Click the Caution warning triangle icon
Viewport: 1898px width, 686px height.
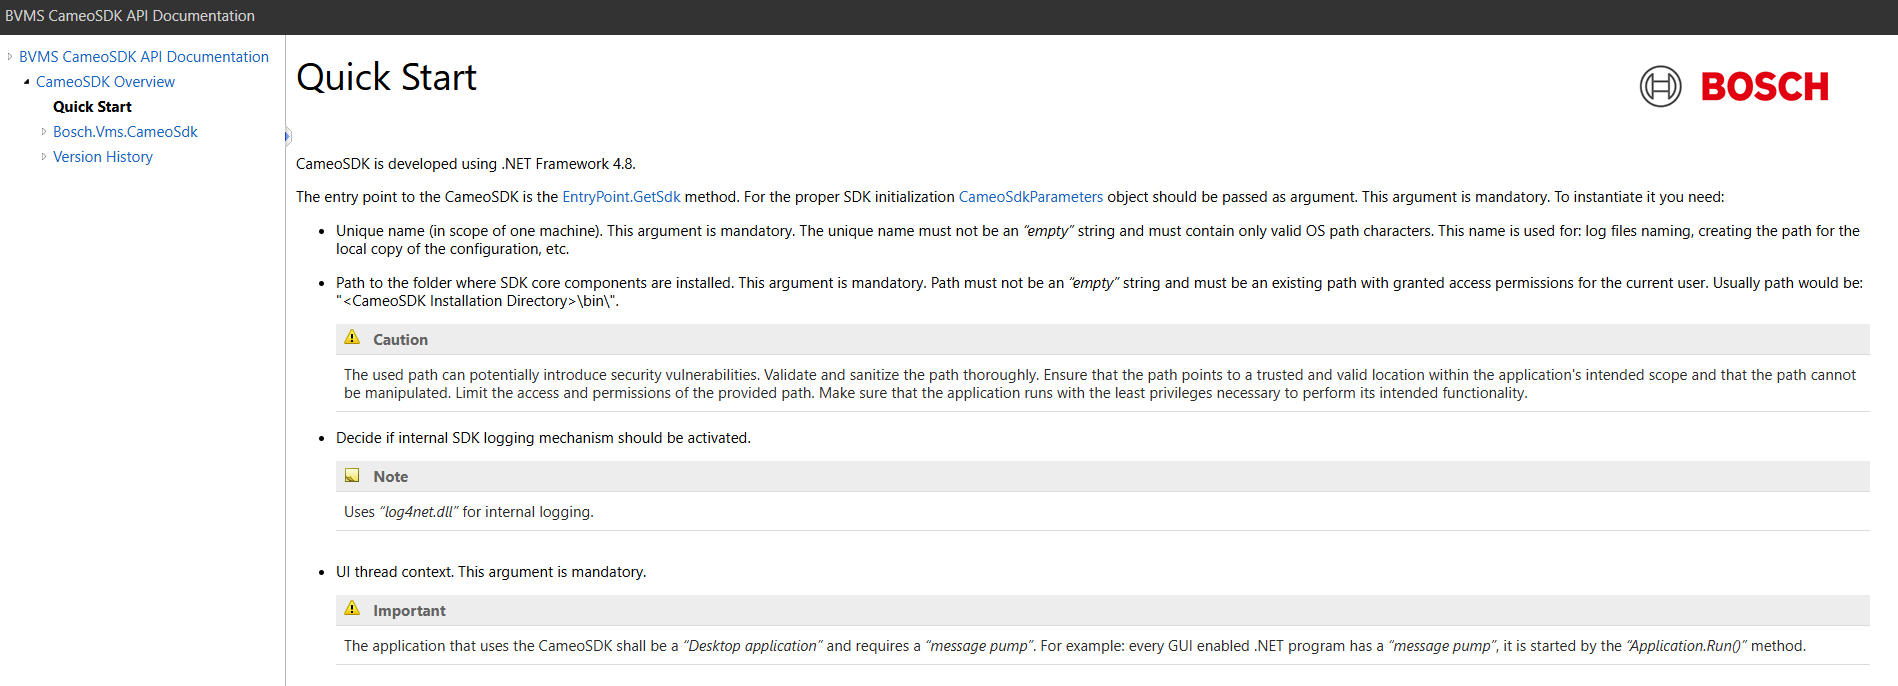click(352, 338)
